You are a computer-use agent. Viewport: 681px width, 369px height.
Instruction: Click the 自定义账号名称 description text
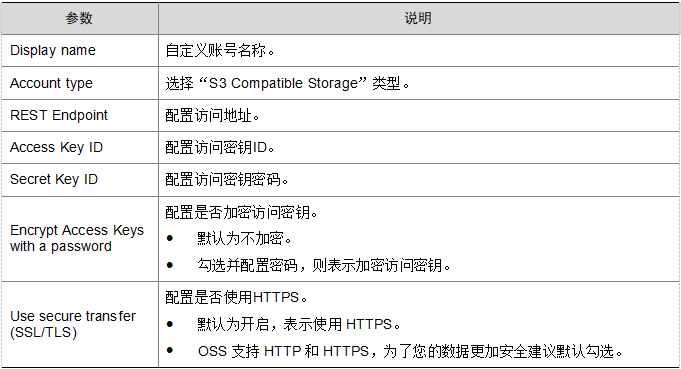(220, 51)
